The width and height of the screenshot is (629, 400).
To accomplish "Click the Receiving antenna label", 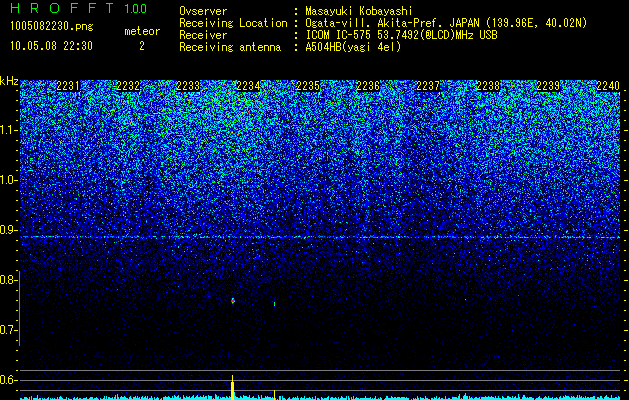I will [230, 47].
